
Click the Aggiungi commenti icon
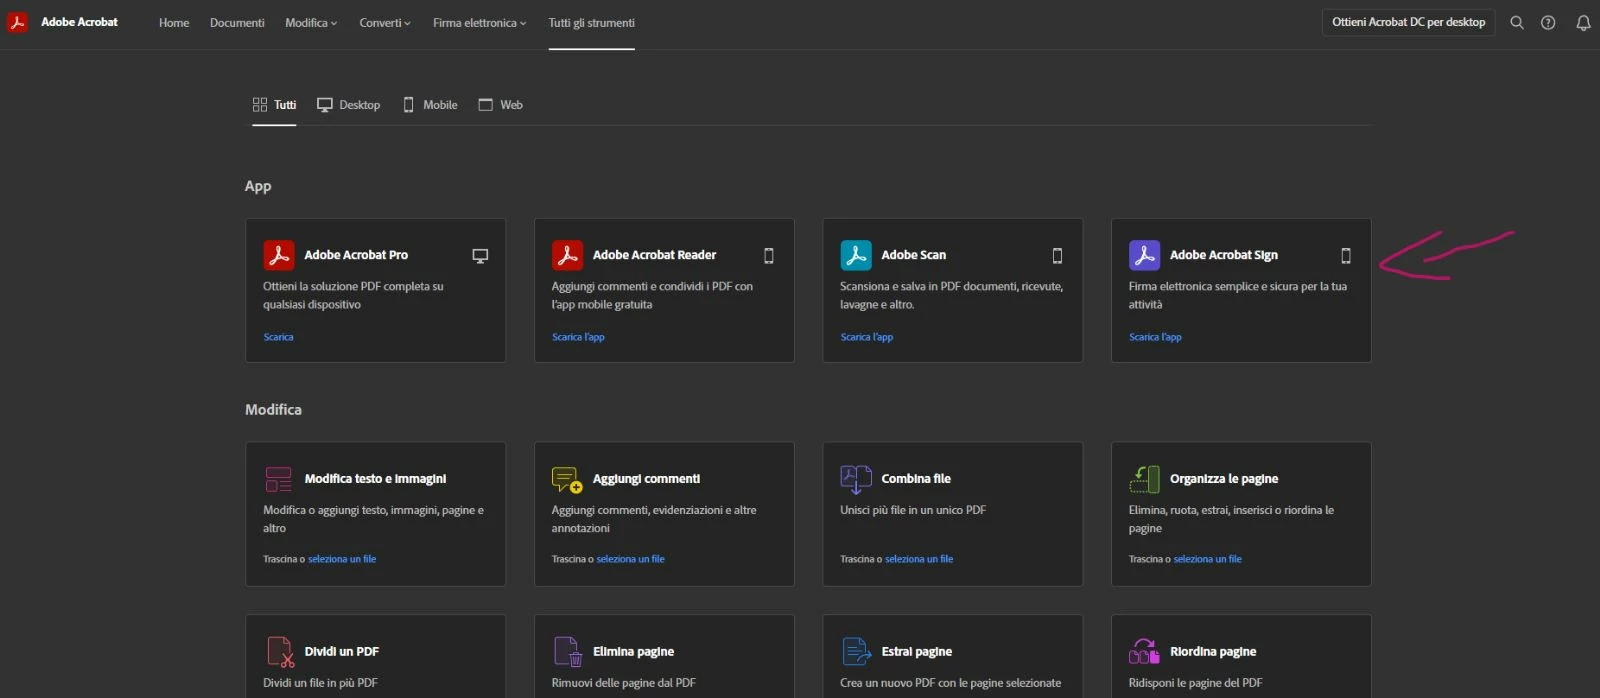567,480
